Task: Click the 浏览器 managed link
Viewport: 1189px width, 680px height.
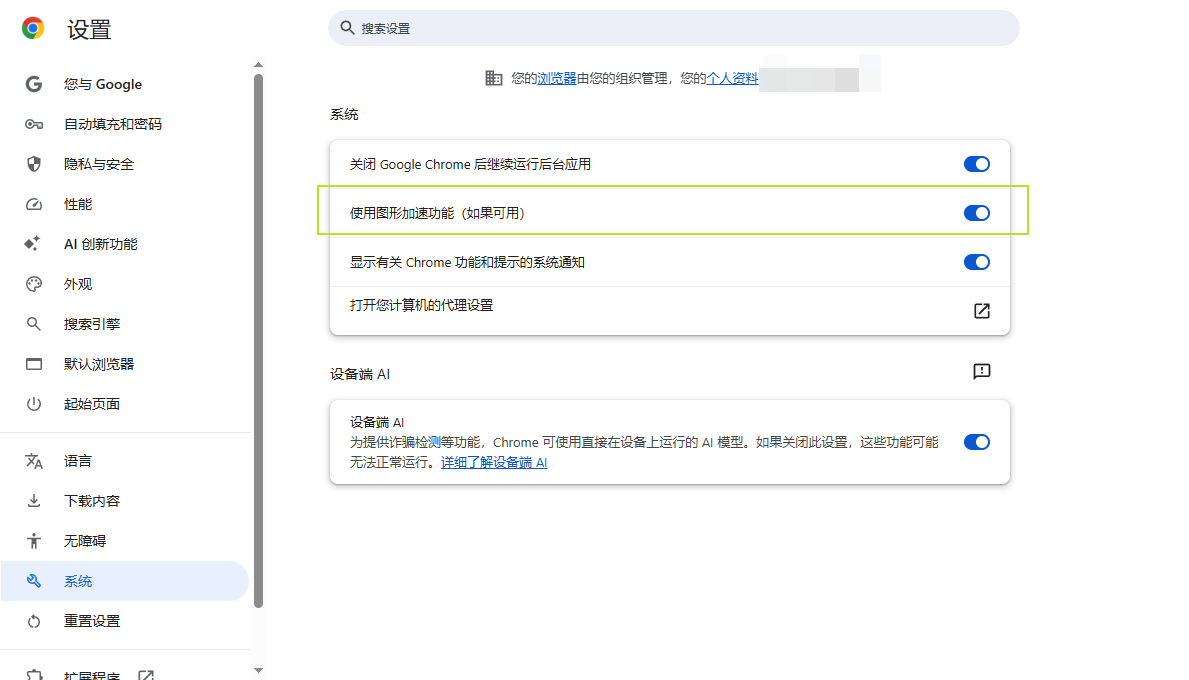Action: 557,78
